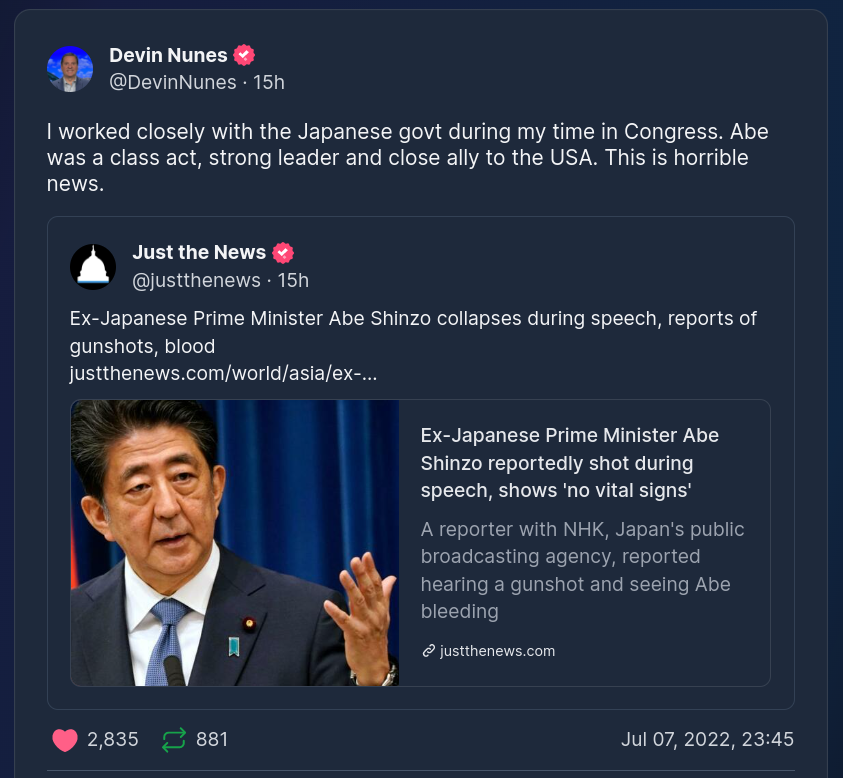
Task: Click the 2,835 likes count
Action: 113,739
